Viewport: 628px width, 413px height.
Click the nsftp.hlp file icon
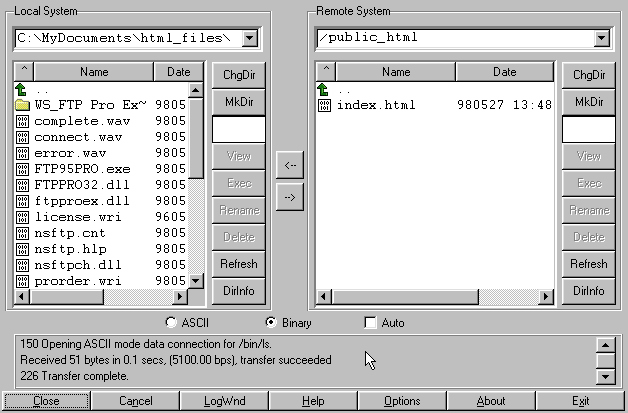tap(22, 249)
